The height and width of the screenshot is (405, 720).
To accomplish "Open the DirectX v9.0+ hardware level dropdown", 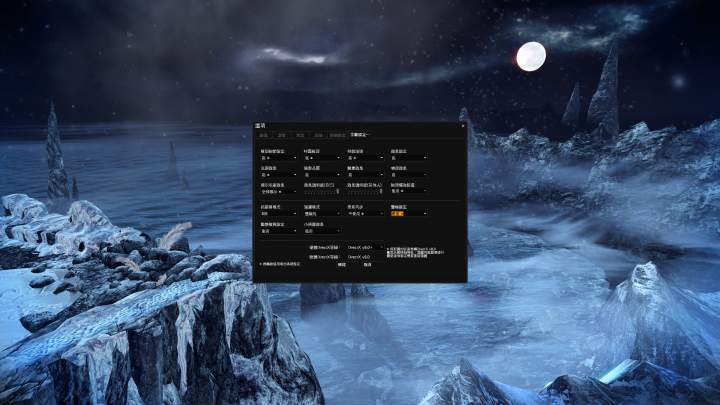I will 366,248.
